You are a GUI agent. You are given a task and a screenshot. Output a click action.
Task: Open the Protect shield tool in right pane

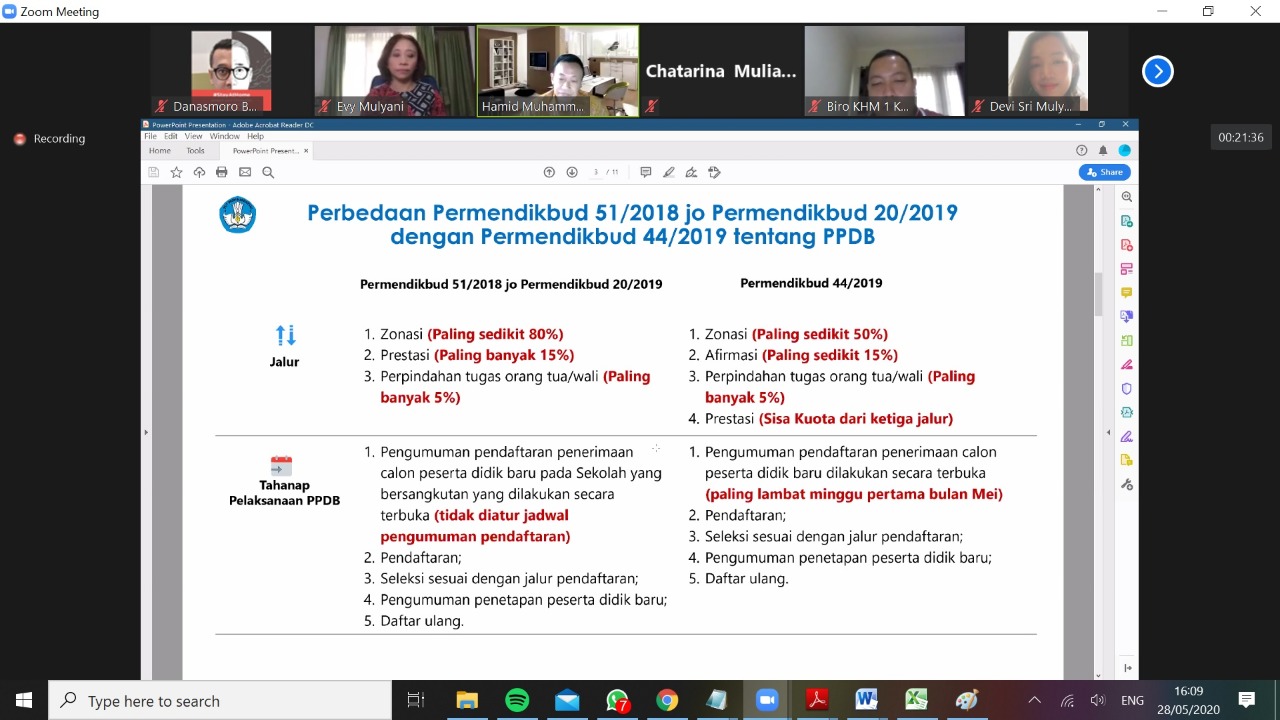pos(1127,388)
